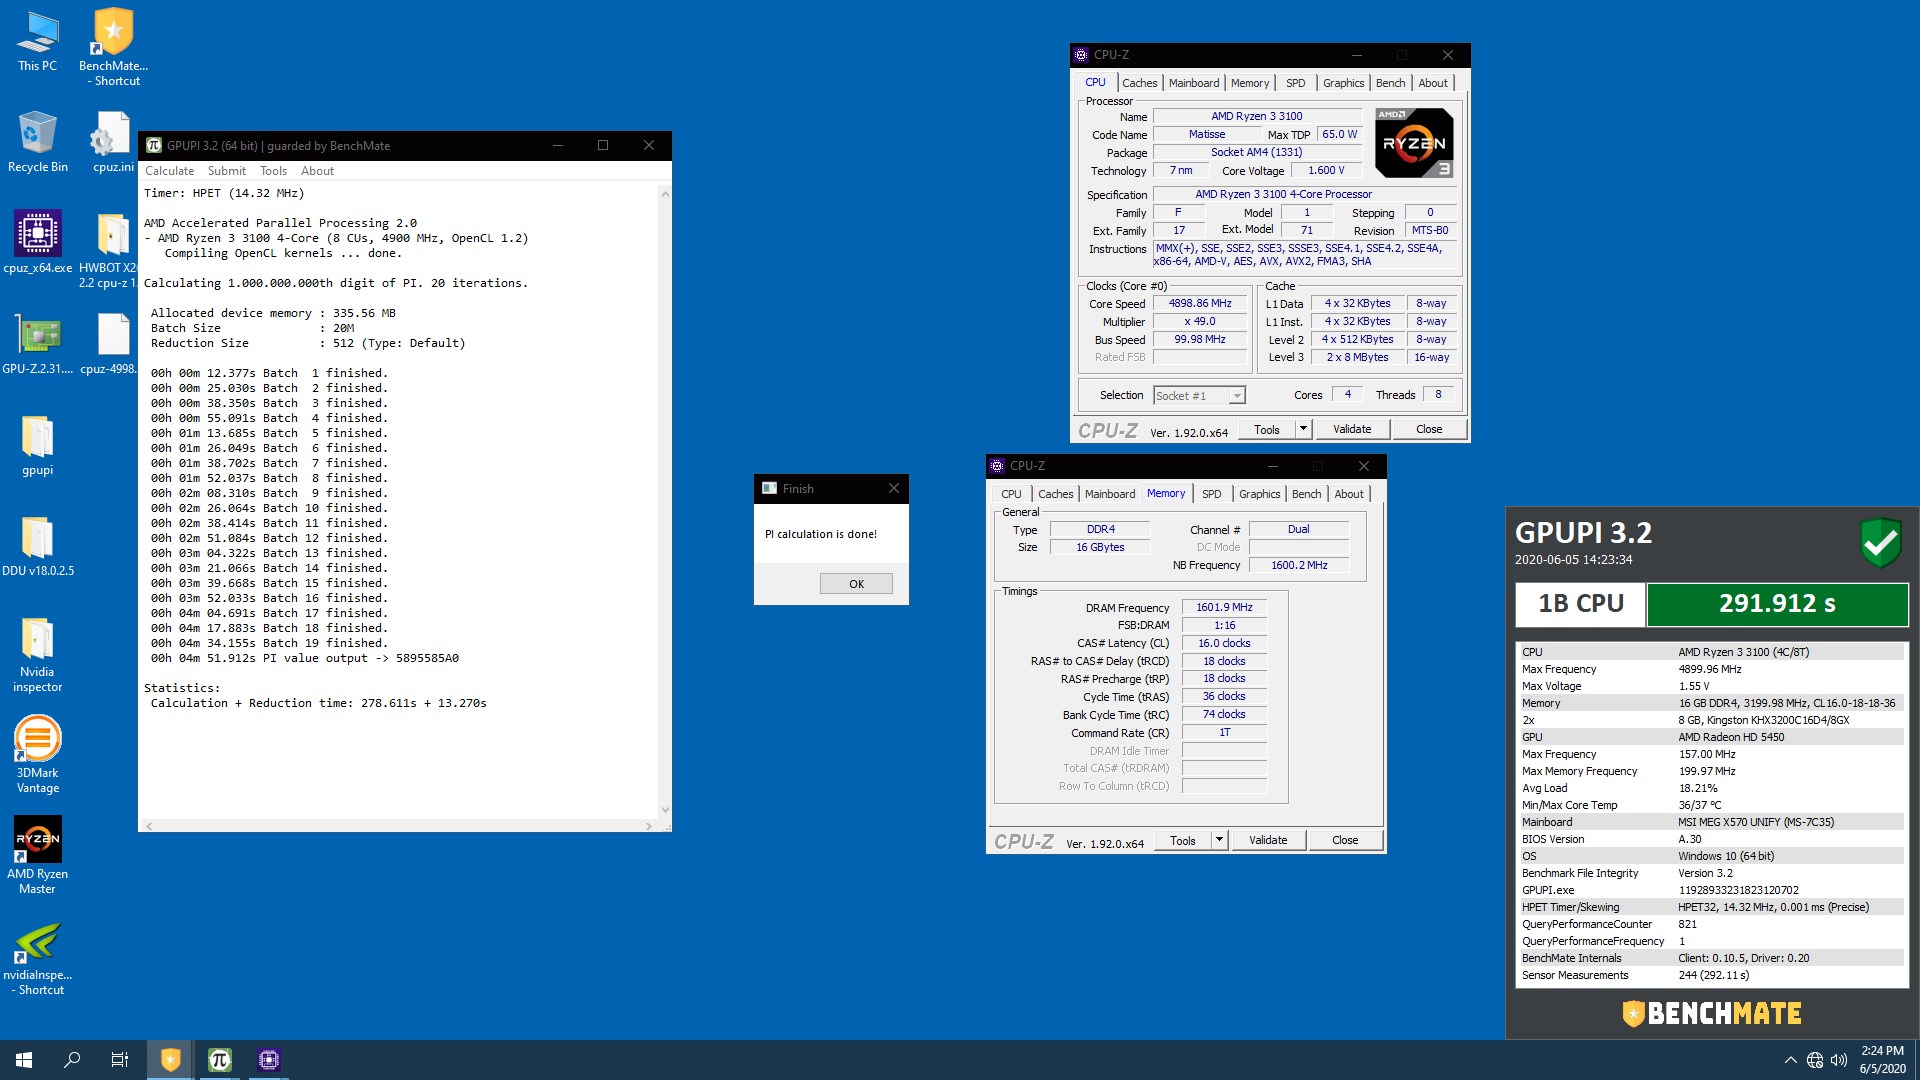This screenshot has height=1080, width=1920.
Task: Launch the 3DMark Vantage shortcut
Action: tap(37, 754)
